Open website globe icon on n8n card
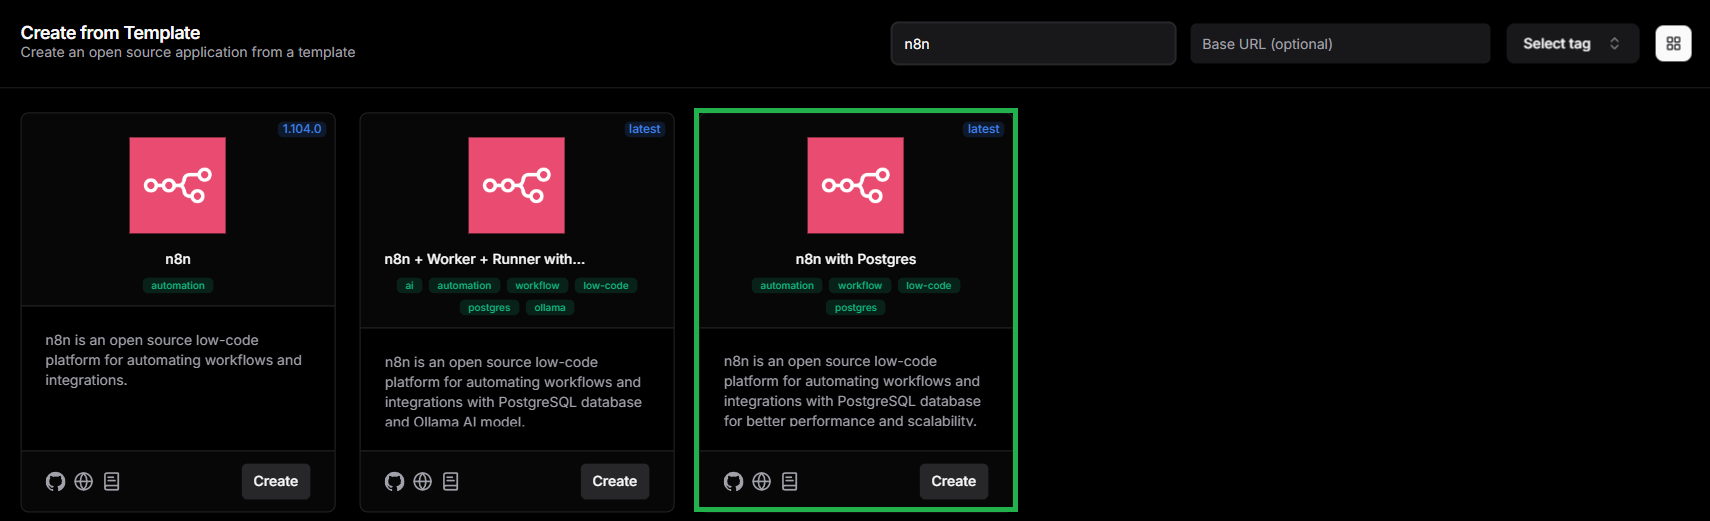 coord(84,482)
